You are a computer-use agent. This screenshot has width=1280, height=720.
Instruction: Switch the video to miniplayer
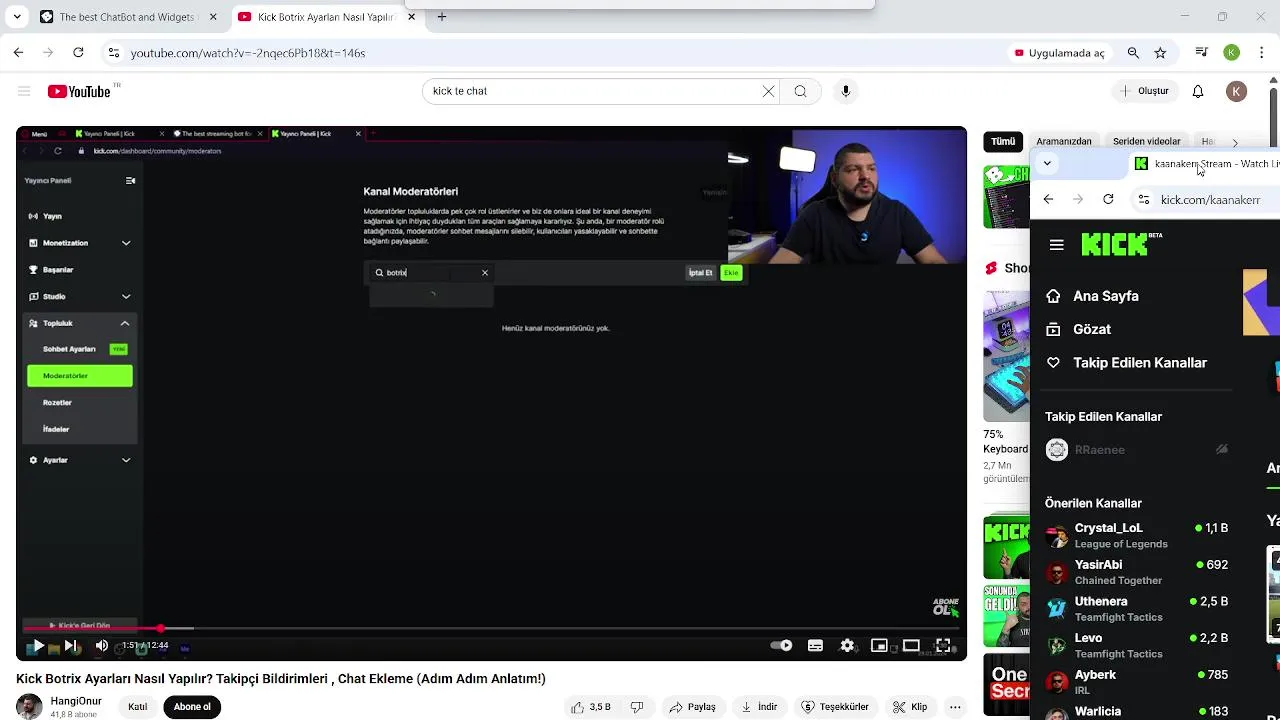coord(879,646)
